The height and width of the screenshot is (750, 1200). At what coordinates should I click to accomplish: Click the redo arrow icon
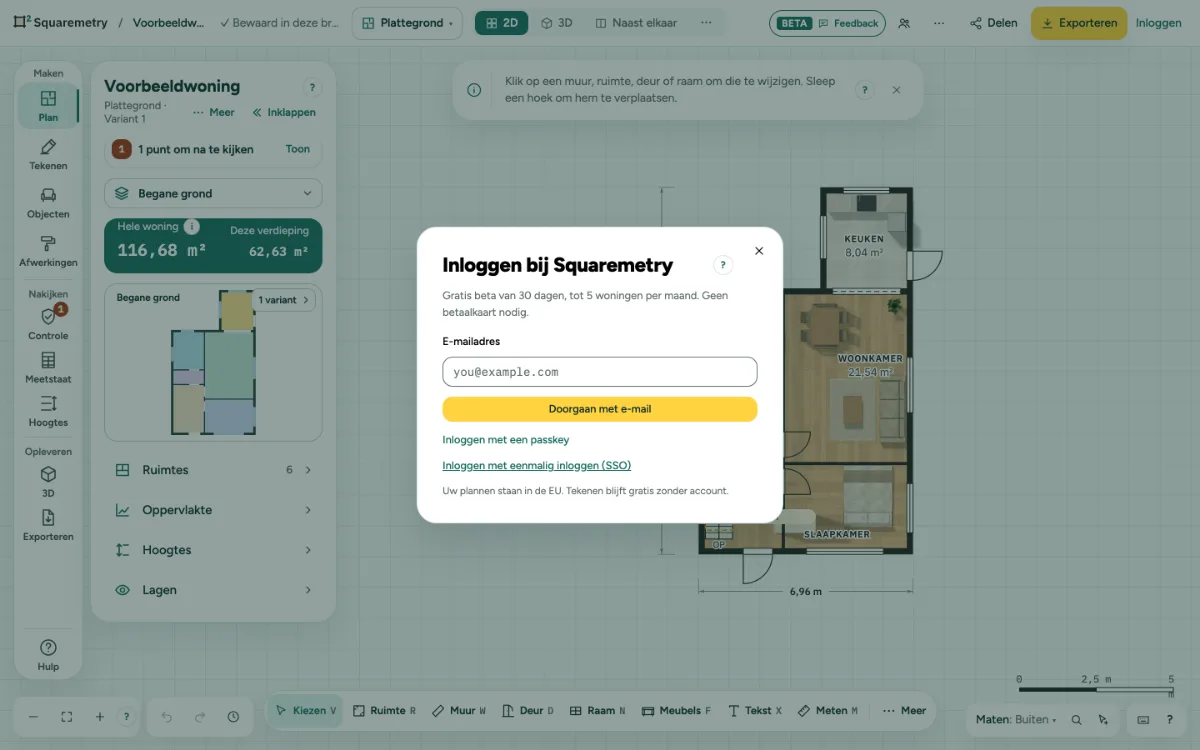point(200,717)
